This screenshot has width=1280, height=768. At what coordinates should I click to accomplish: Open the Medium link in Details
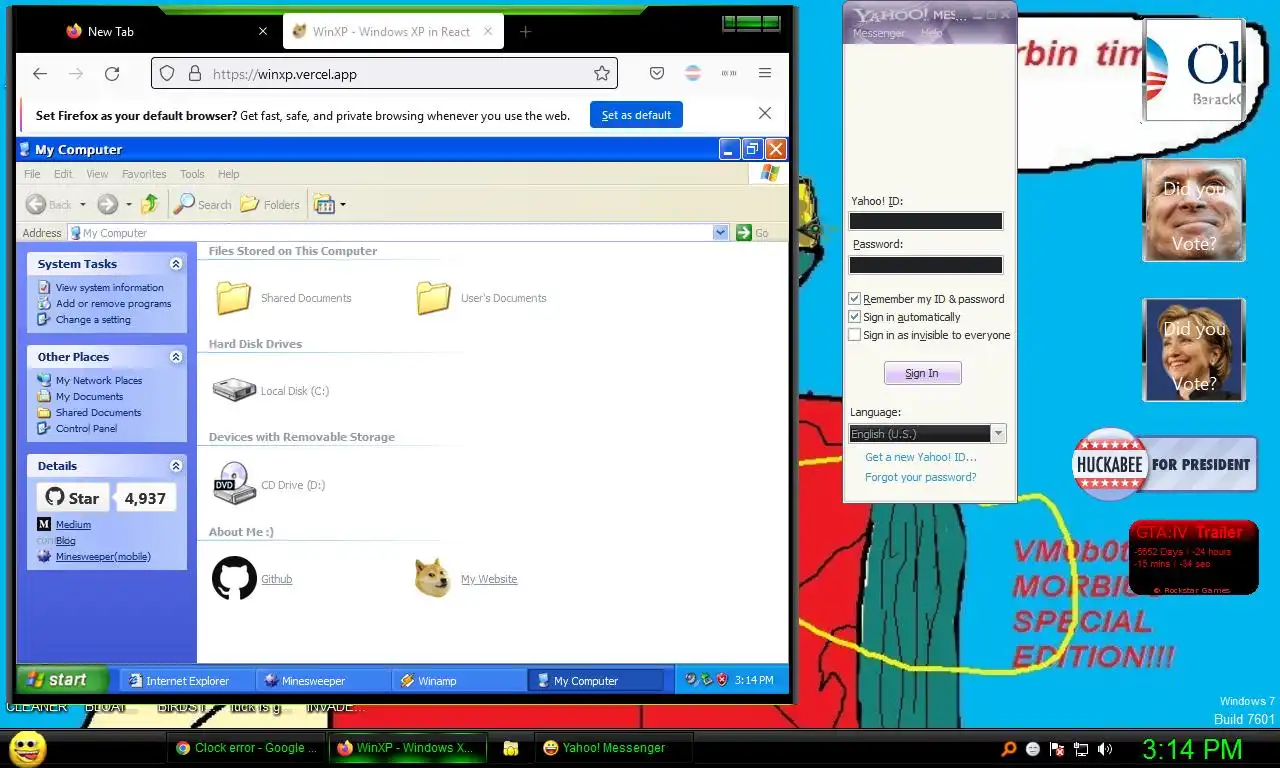pos(73,524)
